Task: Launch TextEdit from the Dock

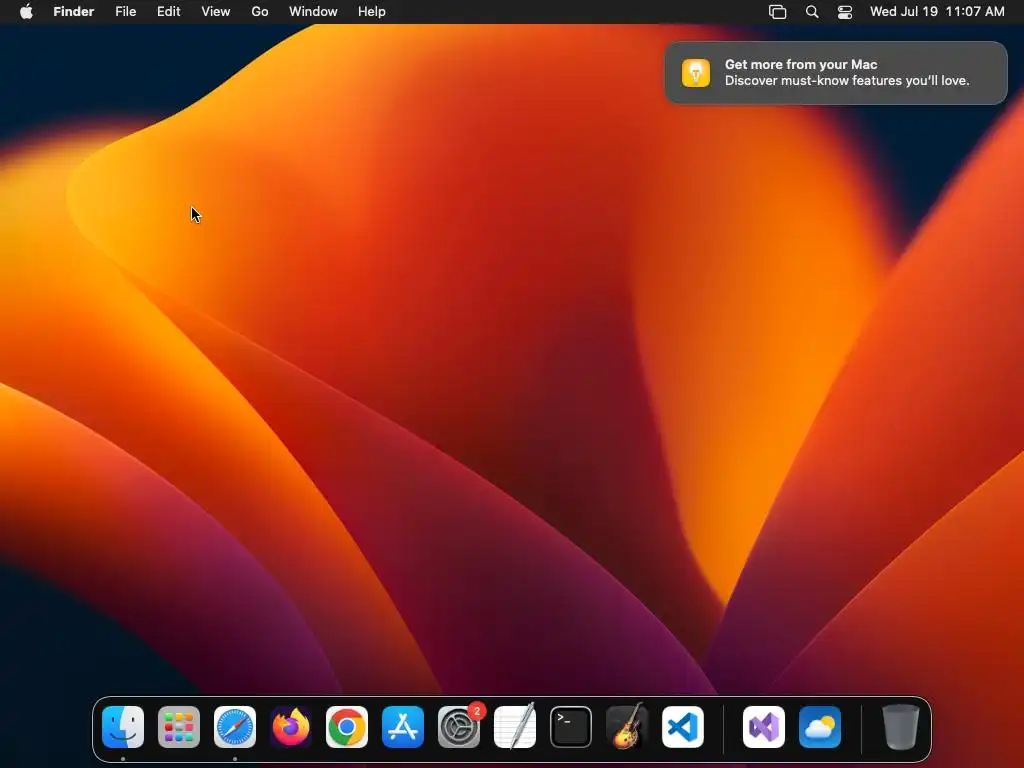Action: (x=515, y=727)
